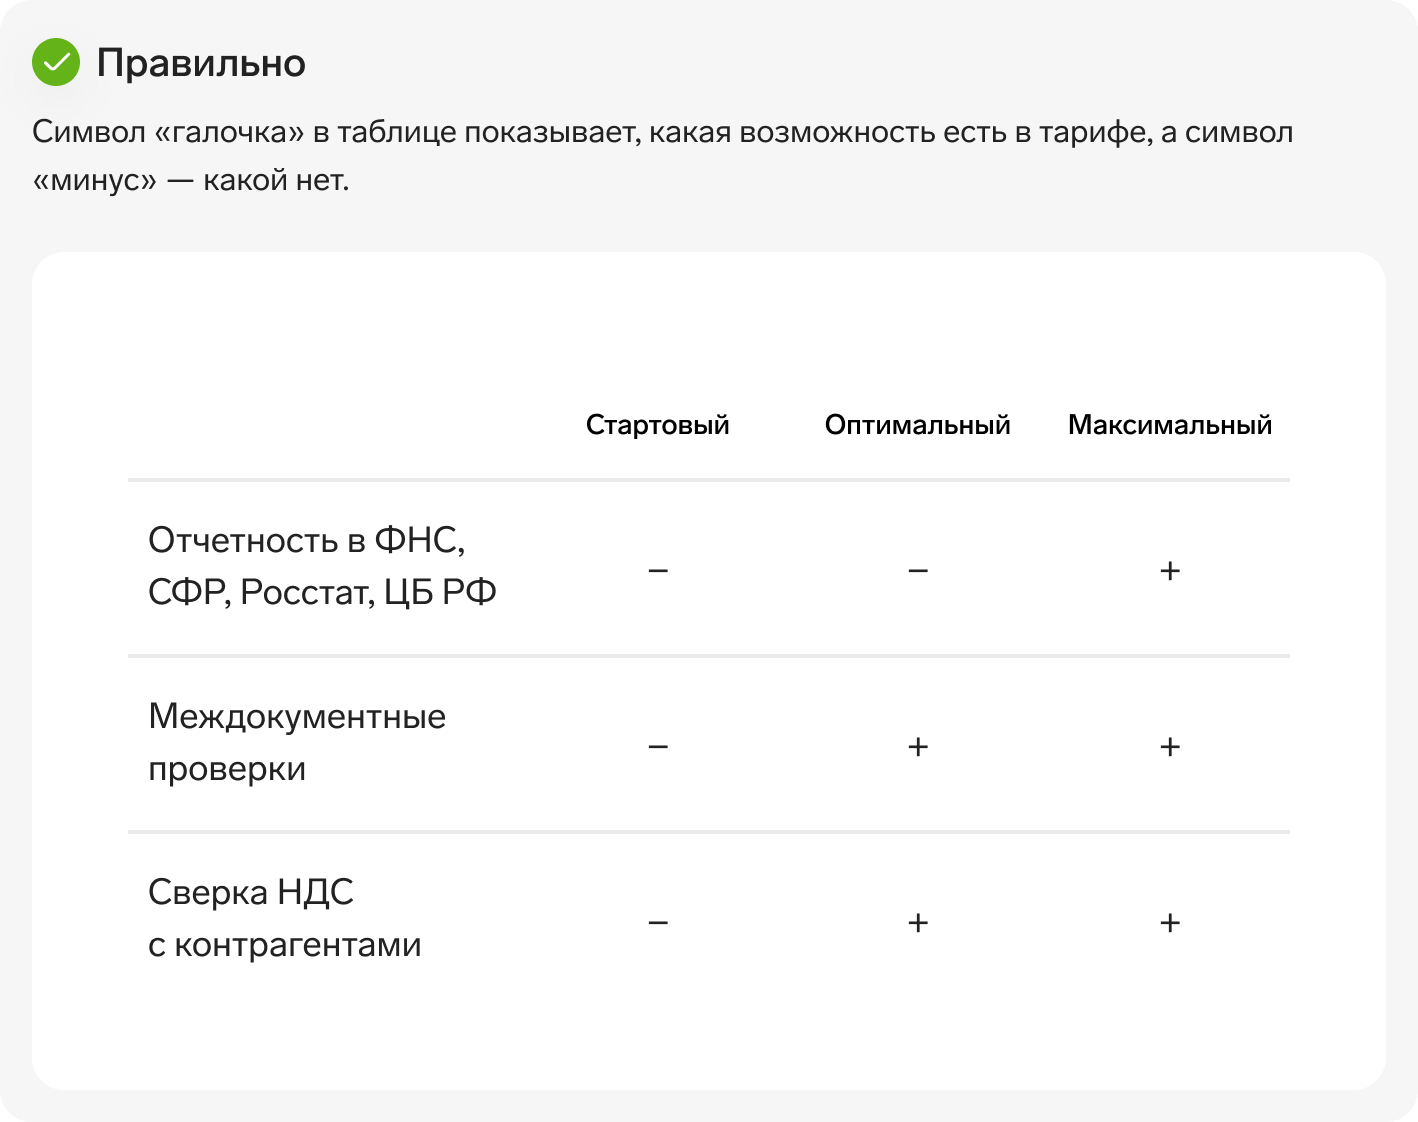Click minus icon for Отчетность under Оптимальный
The height and width of the screenshot is (1122, 1418).
[918, 571]
